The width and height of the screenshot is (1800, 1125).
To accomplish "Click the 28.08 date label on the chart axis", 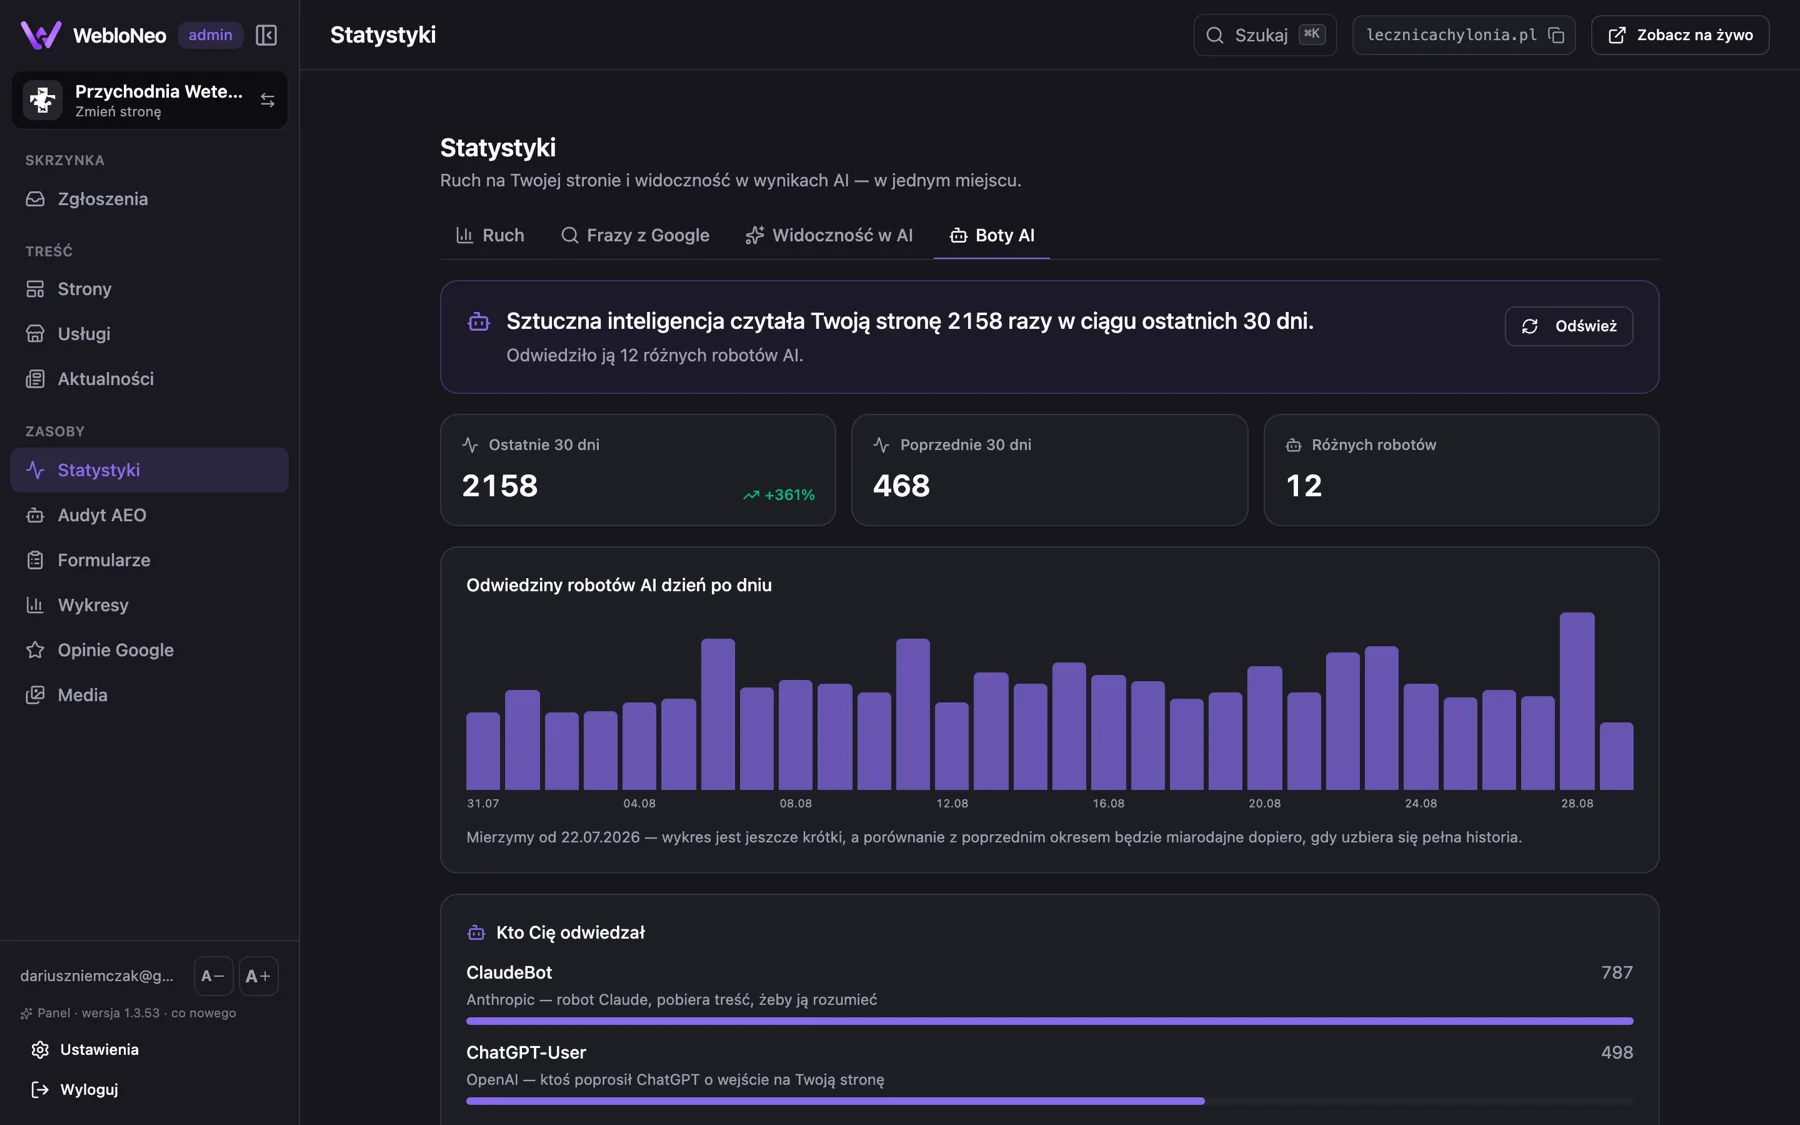I will [x=1577, y=803].
